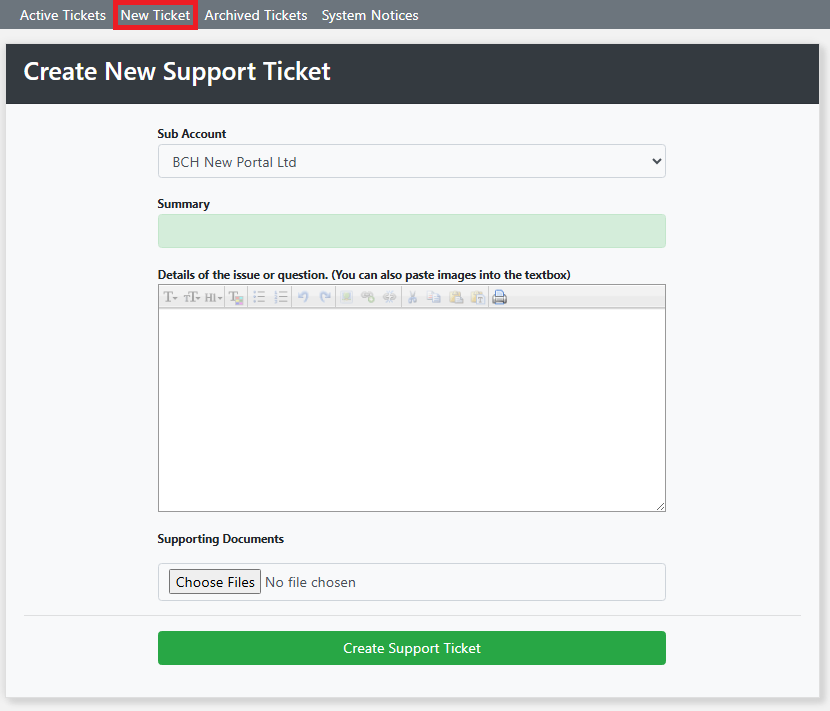Go to System Notices tab
The width and height of the screenshot is (830, 711).
[370, 15]
